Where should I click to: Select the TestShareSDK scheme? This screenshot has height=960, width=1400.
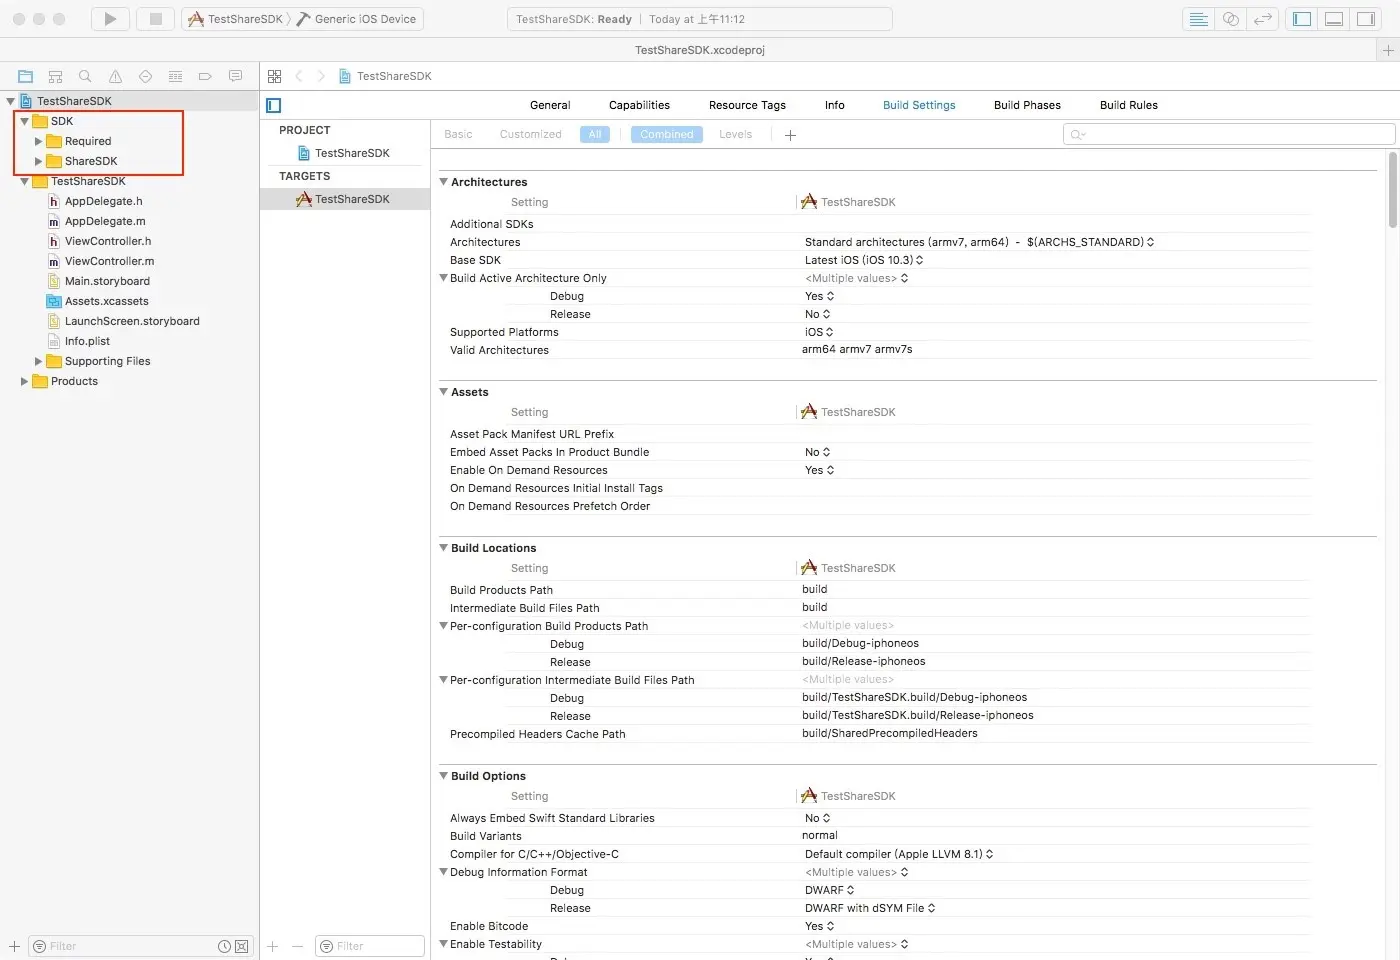[236, 19]
